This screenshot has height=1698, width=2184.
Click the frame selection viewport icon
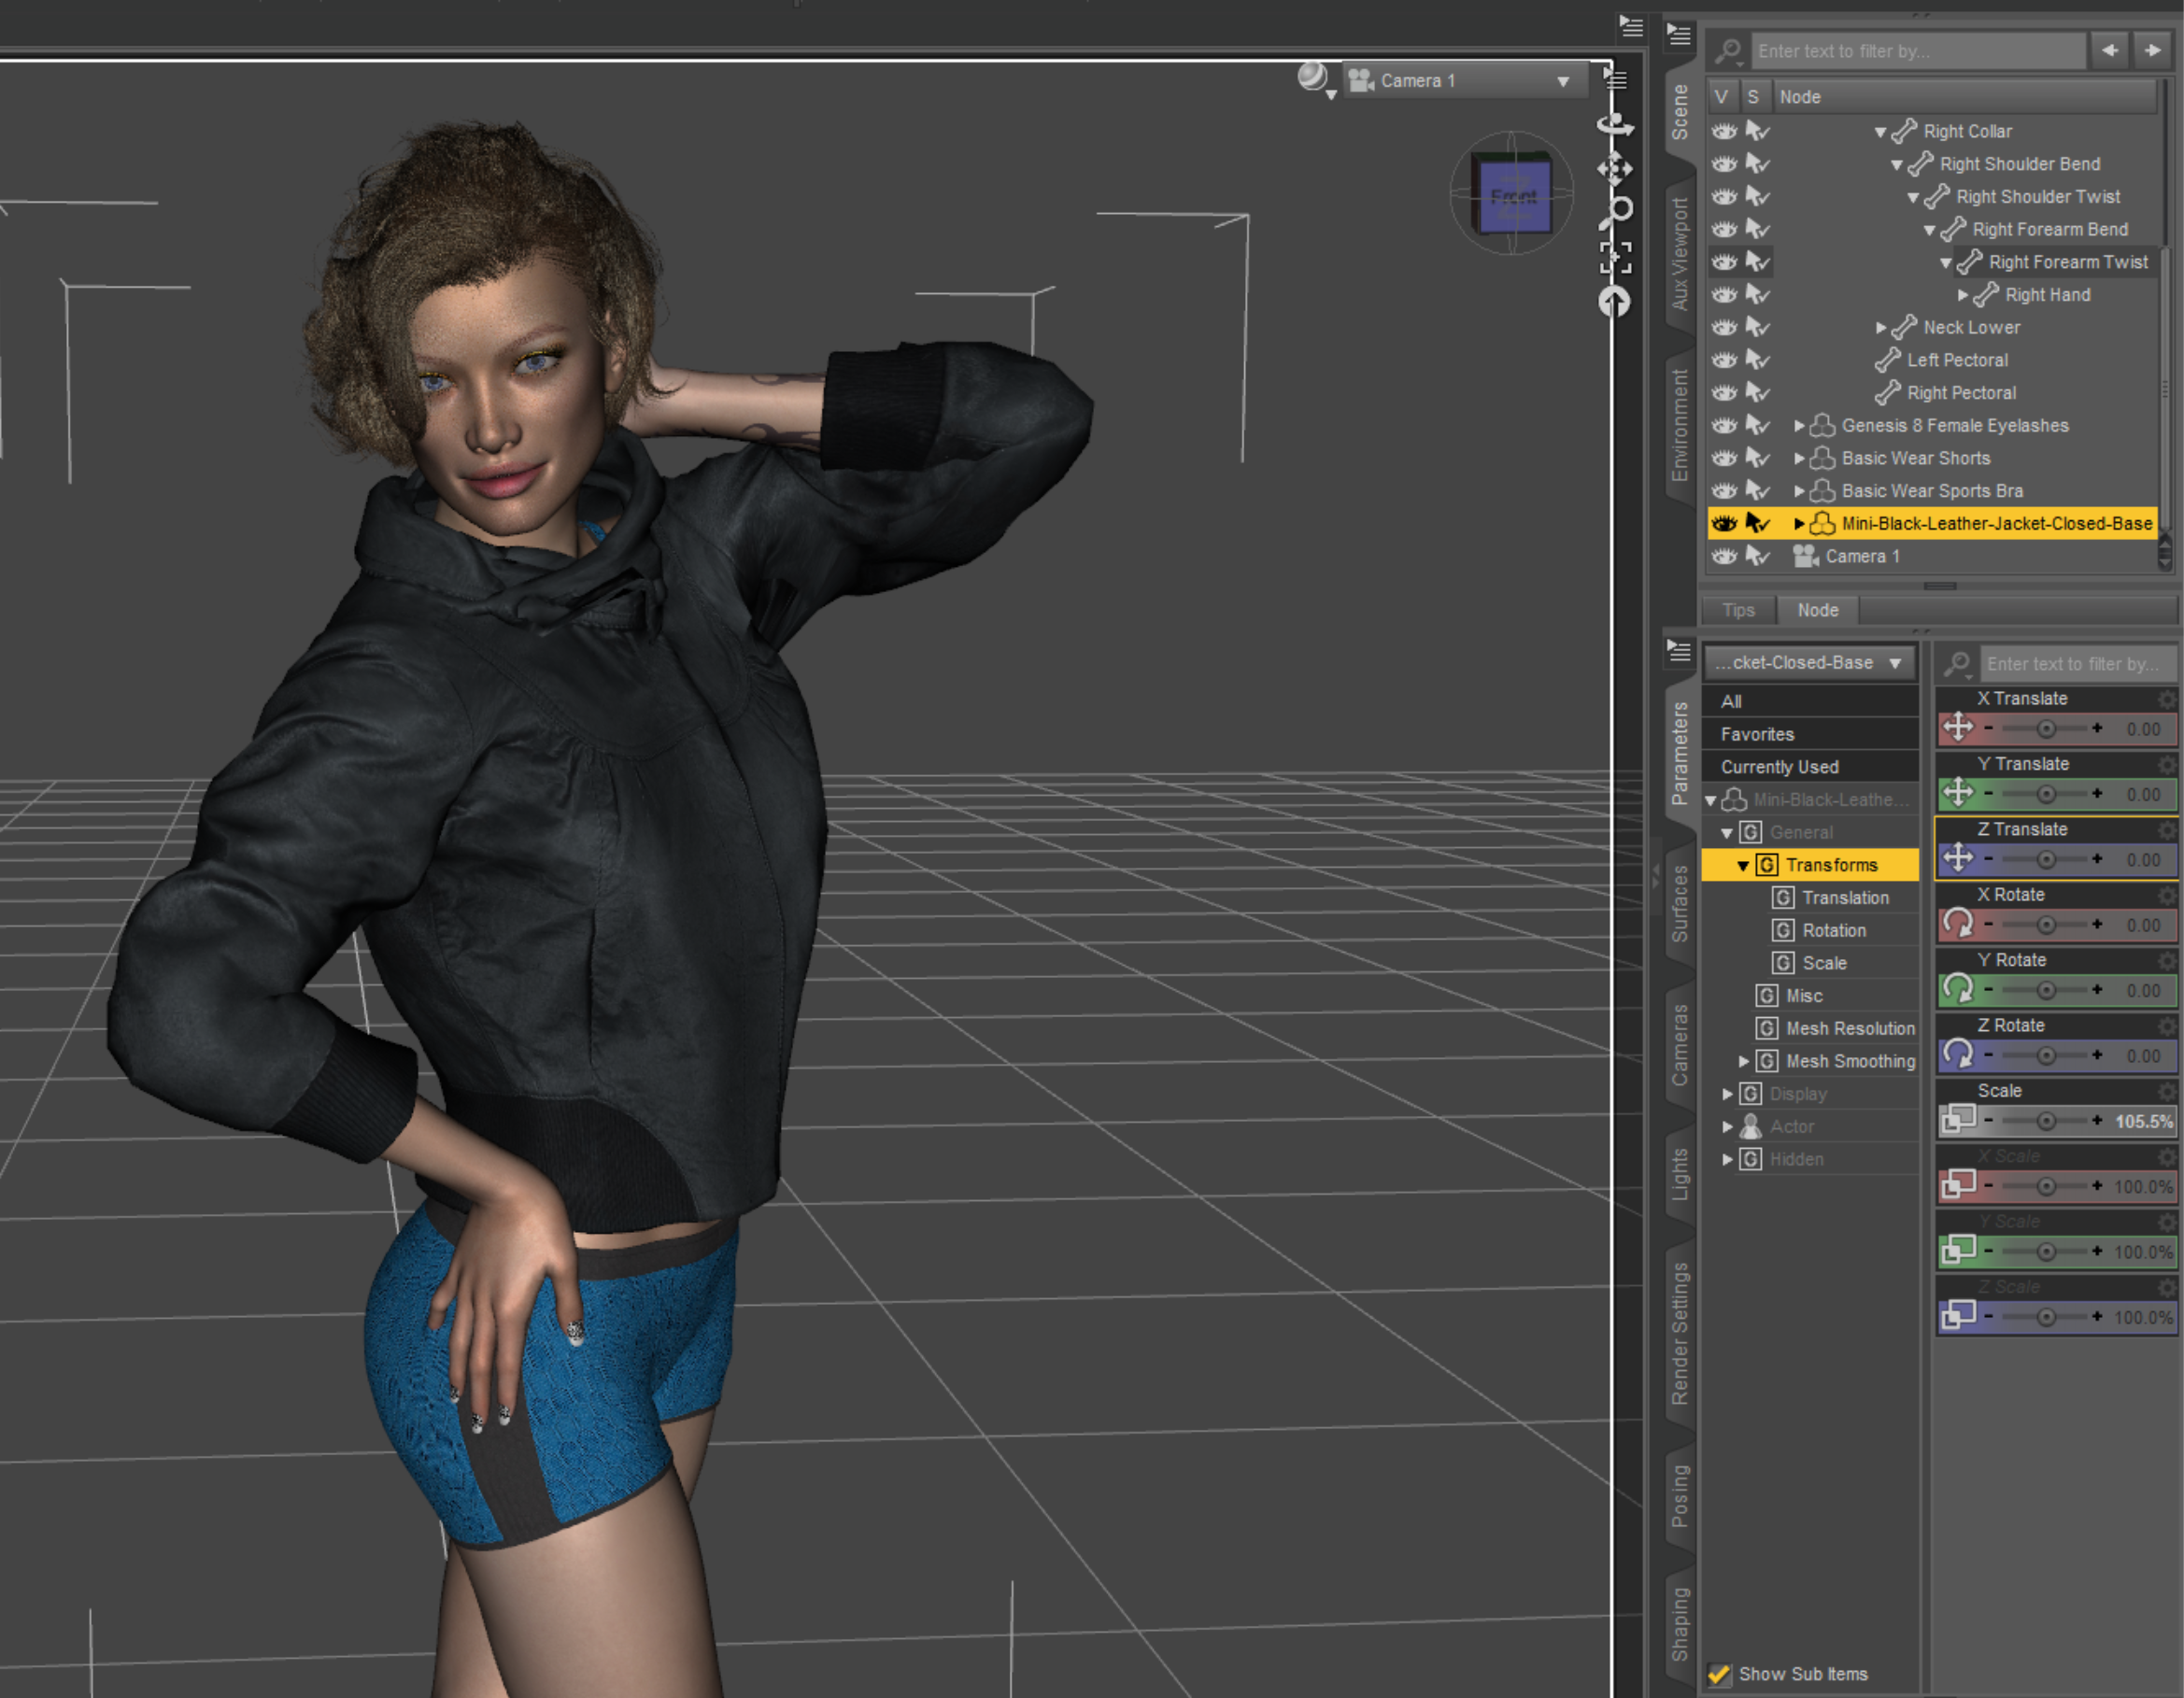(x=1615, y=257)
